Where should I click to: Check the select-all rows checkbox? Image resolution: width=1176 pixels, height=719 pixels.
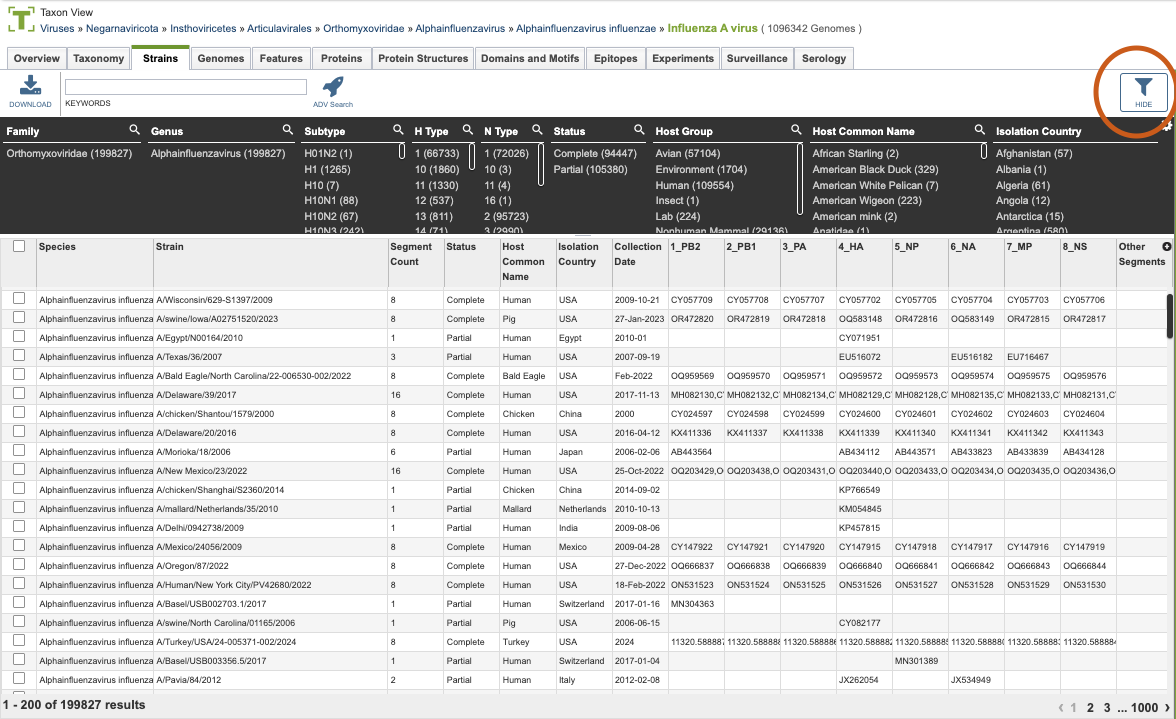(x=19, y=246)
